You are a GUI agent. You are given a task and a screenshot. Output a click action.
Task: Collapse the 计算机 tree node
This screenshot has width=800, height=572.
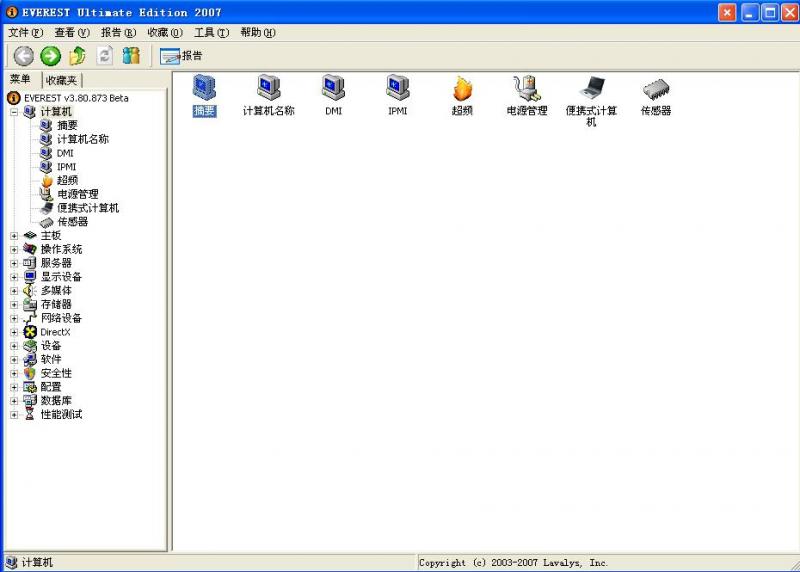(x=14, y=112)
